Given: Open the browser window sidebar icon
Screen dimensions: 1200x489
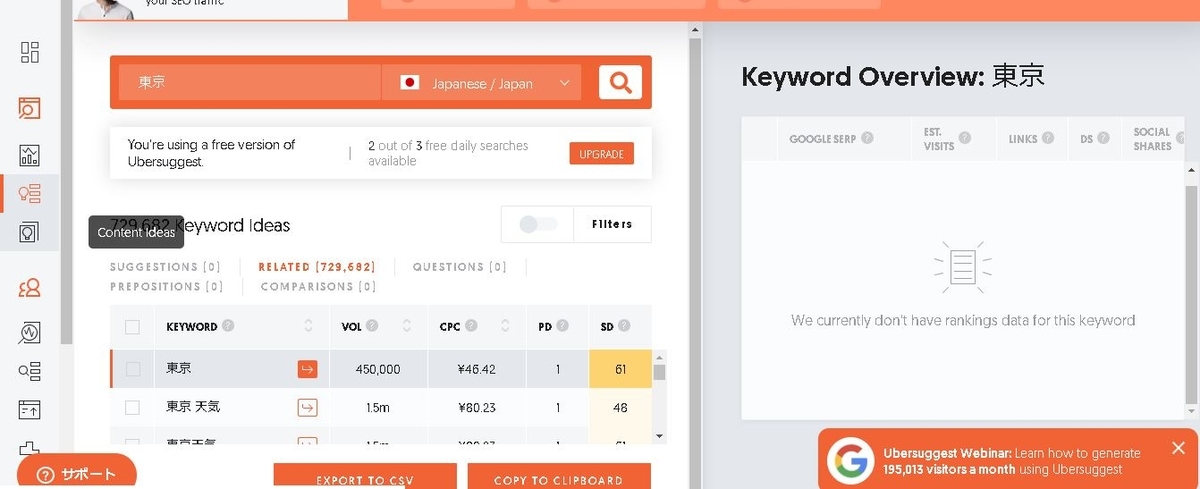Looking at the screenshot, I should pyautogui.click(x=30, y=409).
